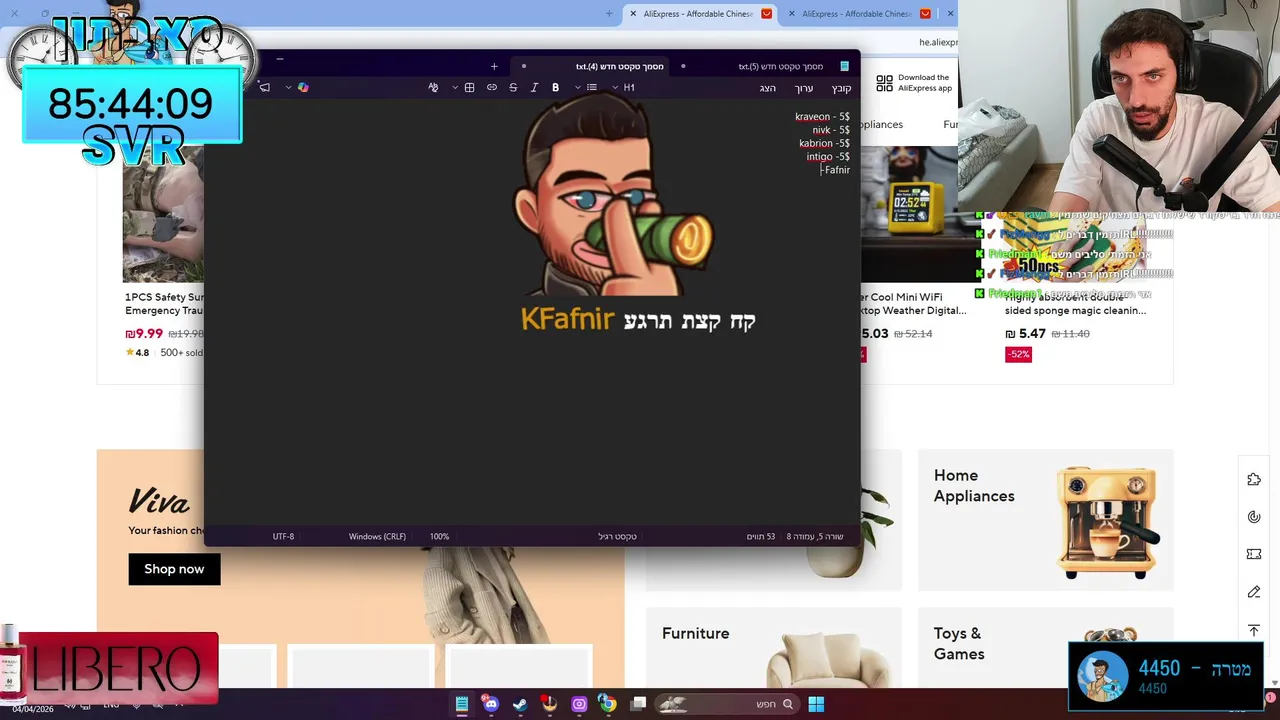Click Windows (CRLF) line ending in status bar
The width and height of the screenshot is (1280, 720).
click(377, 537)
